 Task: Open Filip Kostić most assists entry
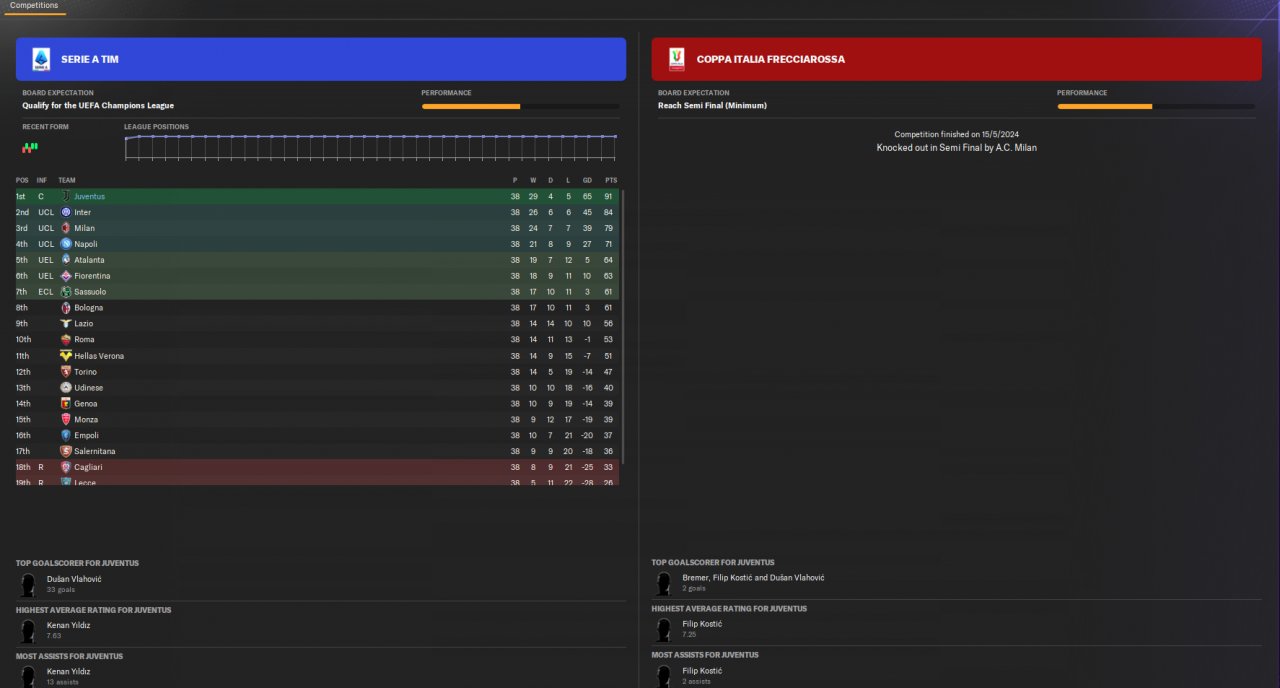(x=702, y=671)
